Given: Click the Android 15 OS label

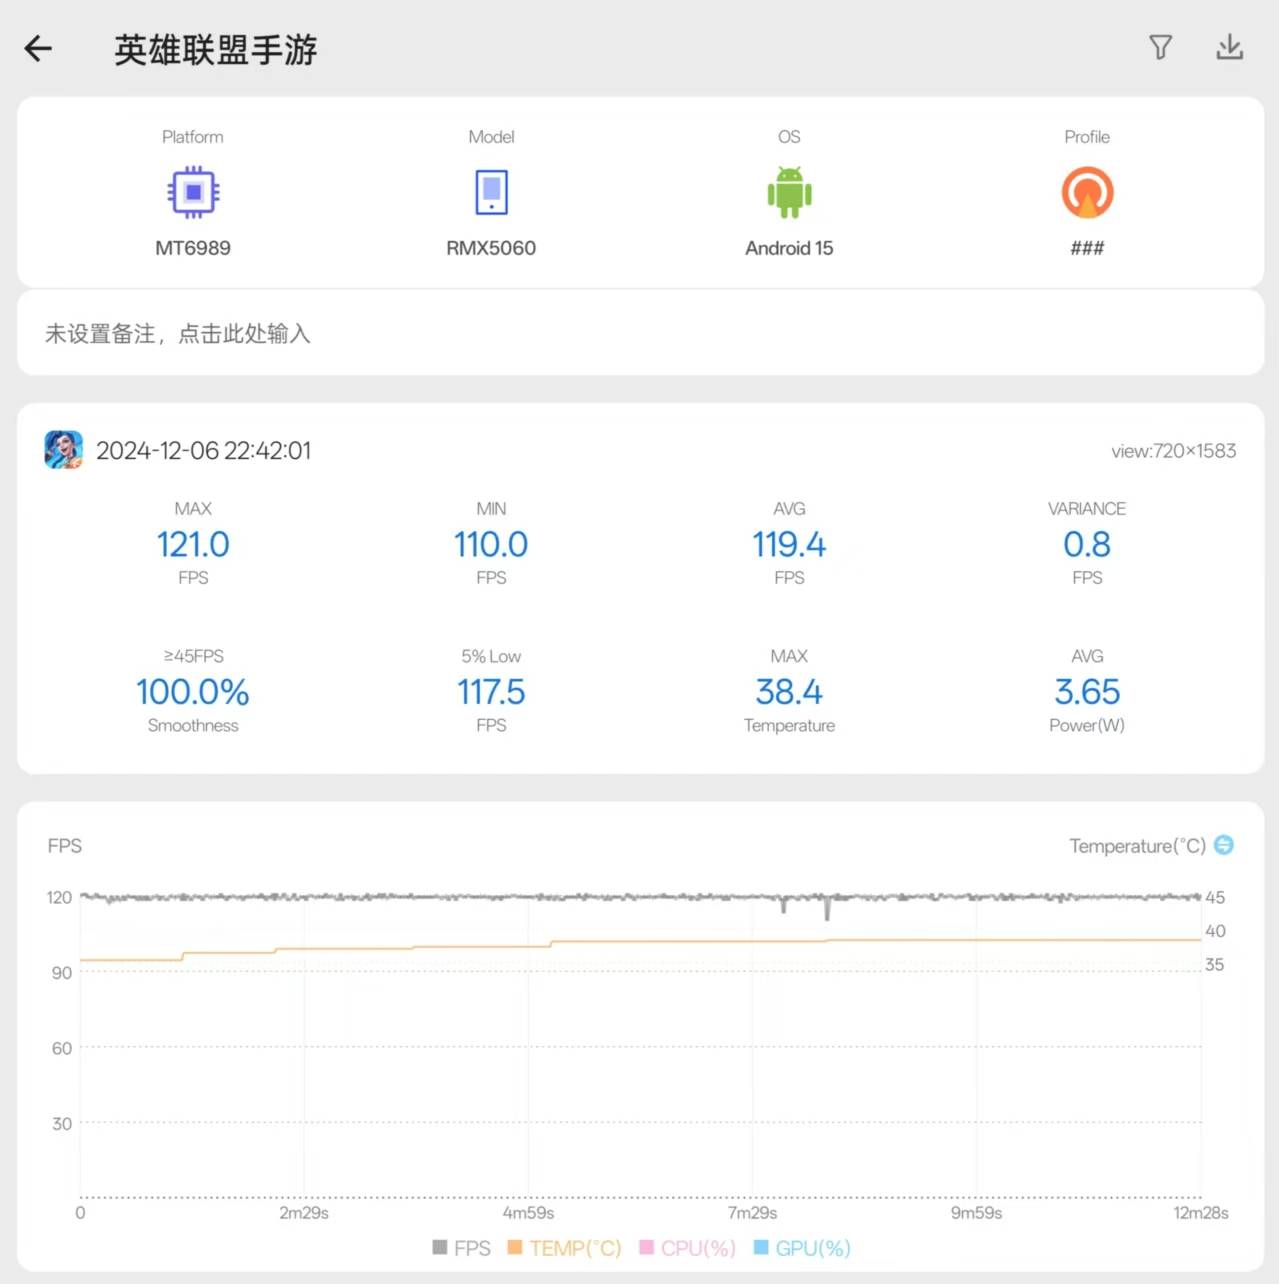Looking at the screenshot, I should tap(789, 248).
